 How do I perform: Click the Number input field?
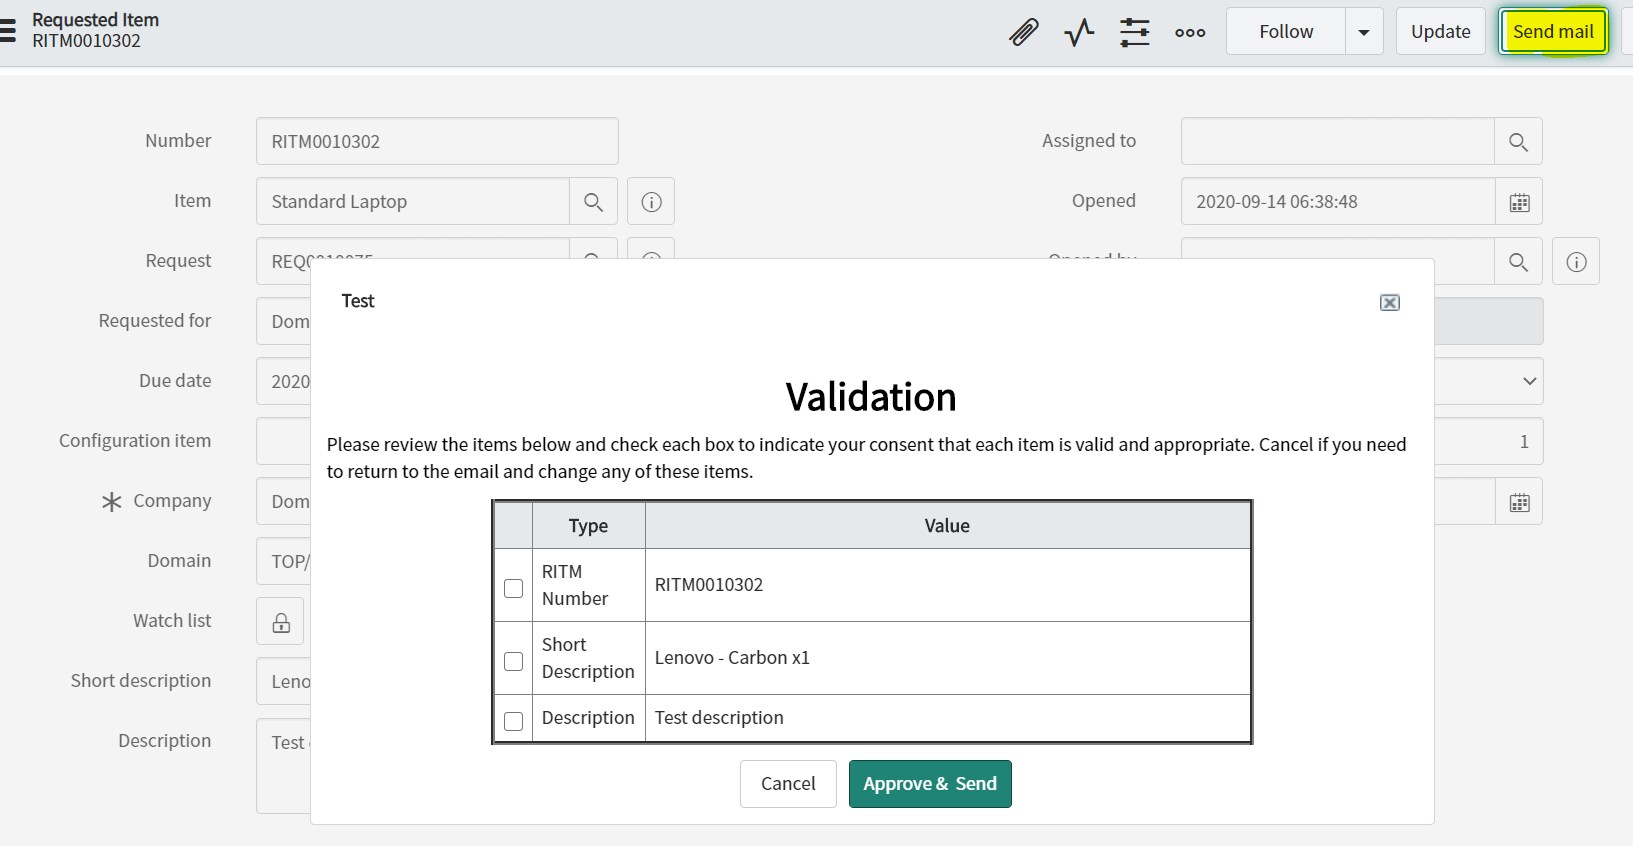[x=437, y=142]
